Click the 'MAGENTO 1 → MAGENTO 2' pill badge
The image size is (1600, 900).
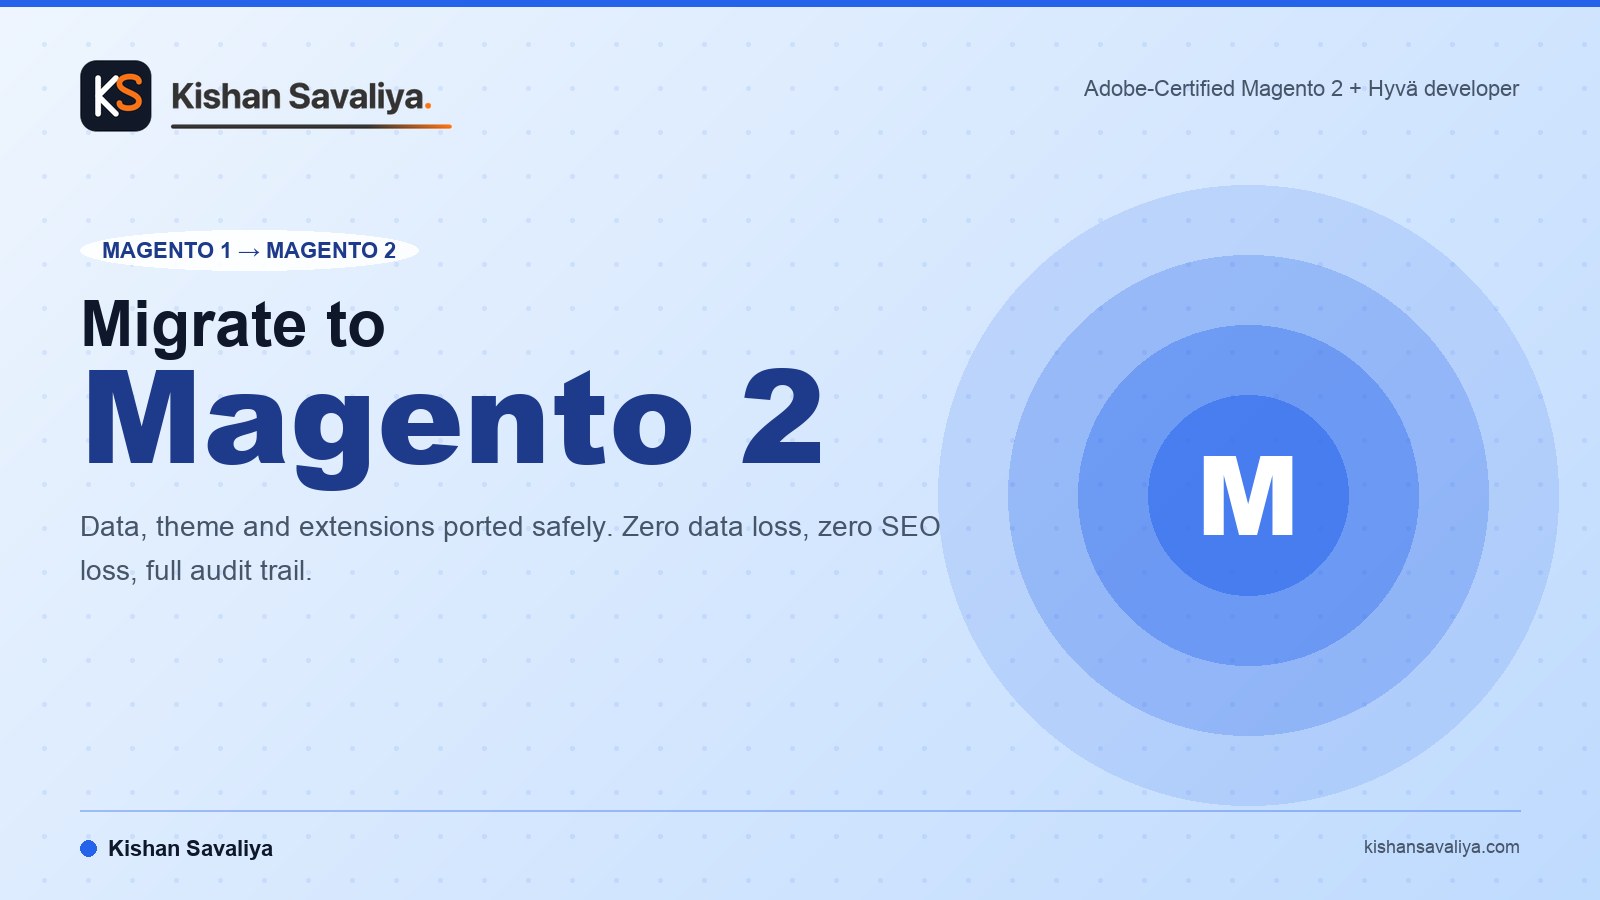249,250
